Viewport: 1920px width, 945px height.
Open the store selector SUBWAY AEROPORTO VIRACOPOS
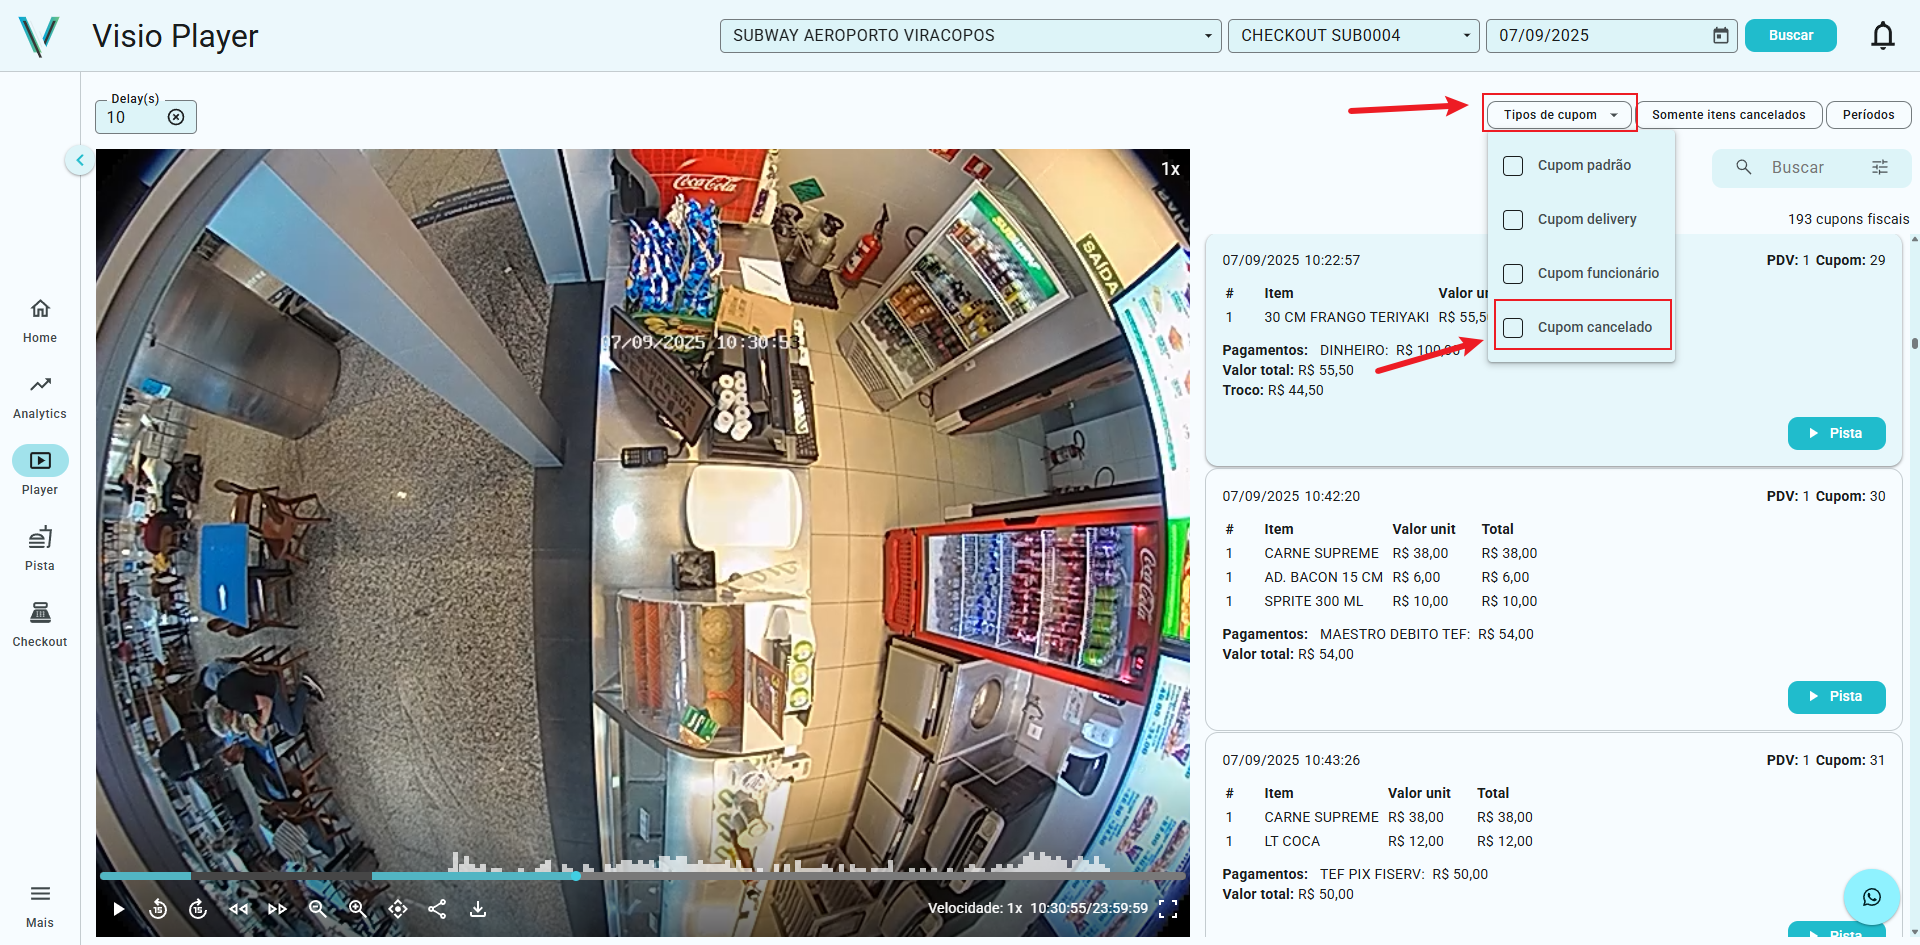point(970,36)
